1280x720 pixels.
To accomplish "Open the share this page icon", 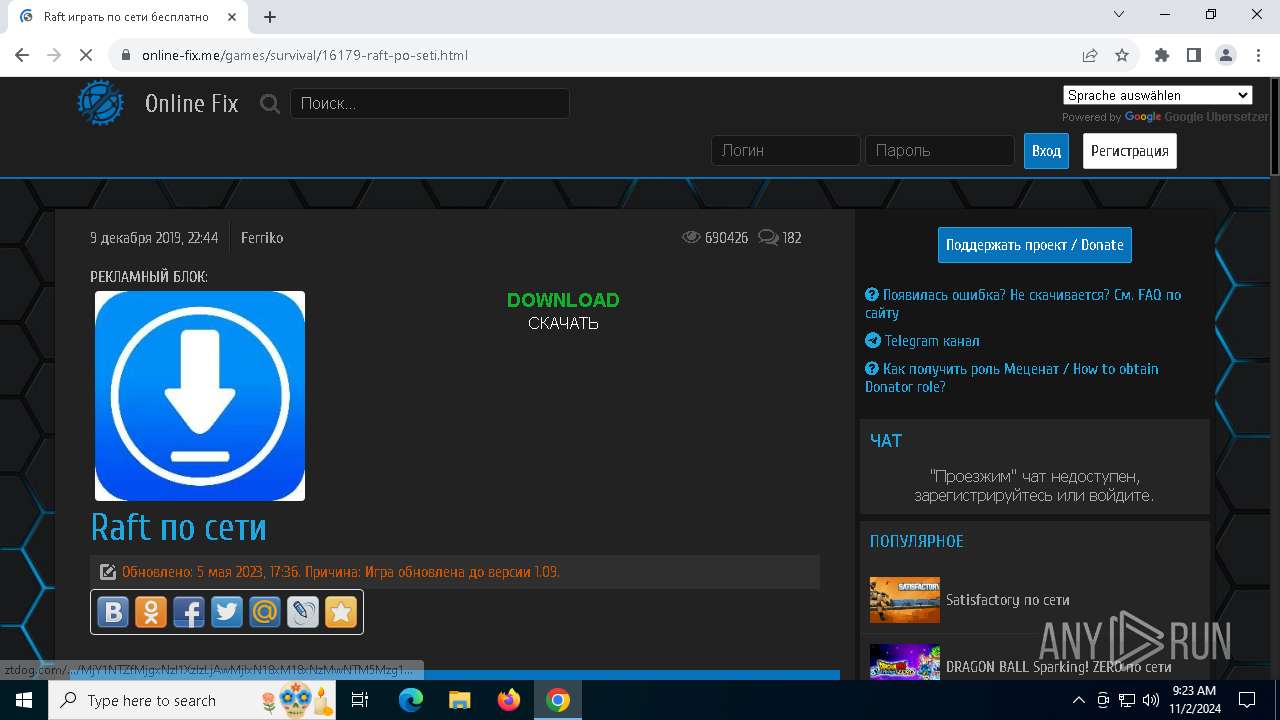I will (x=1090, y=55).
